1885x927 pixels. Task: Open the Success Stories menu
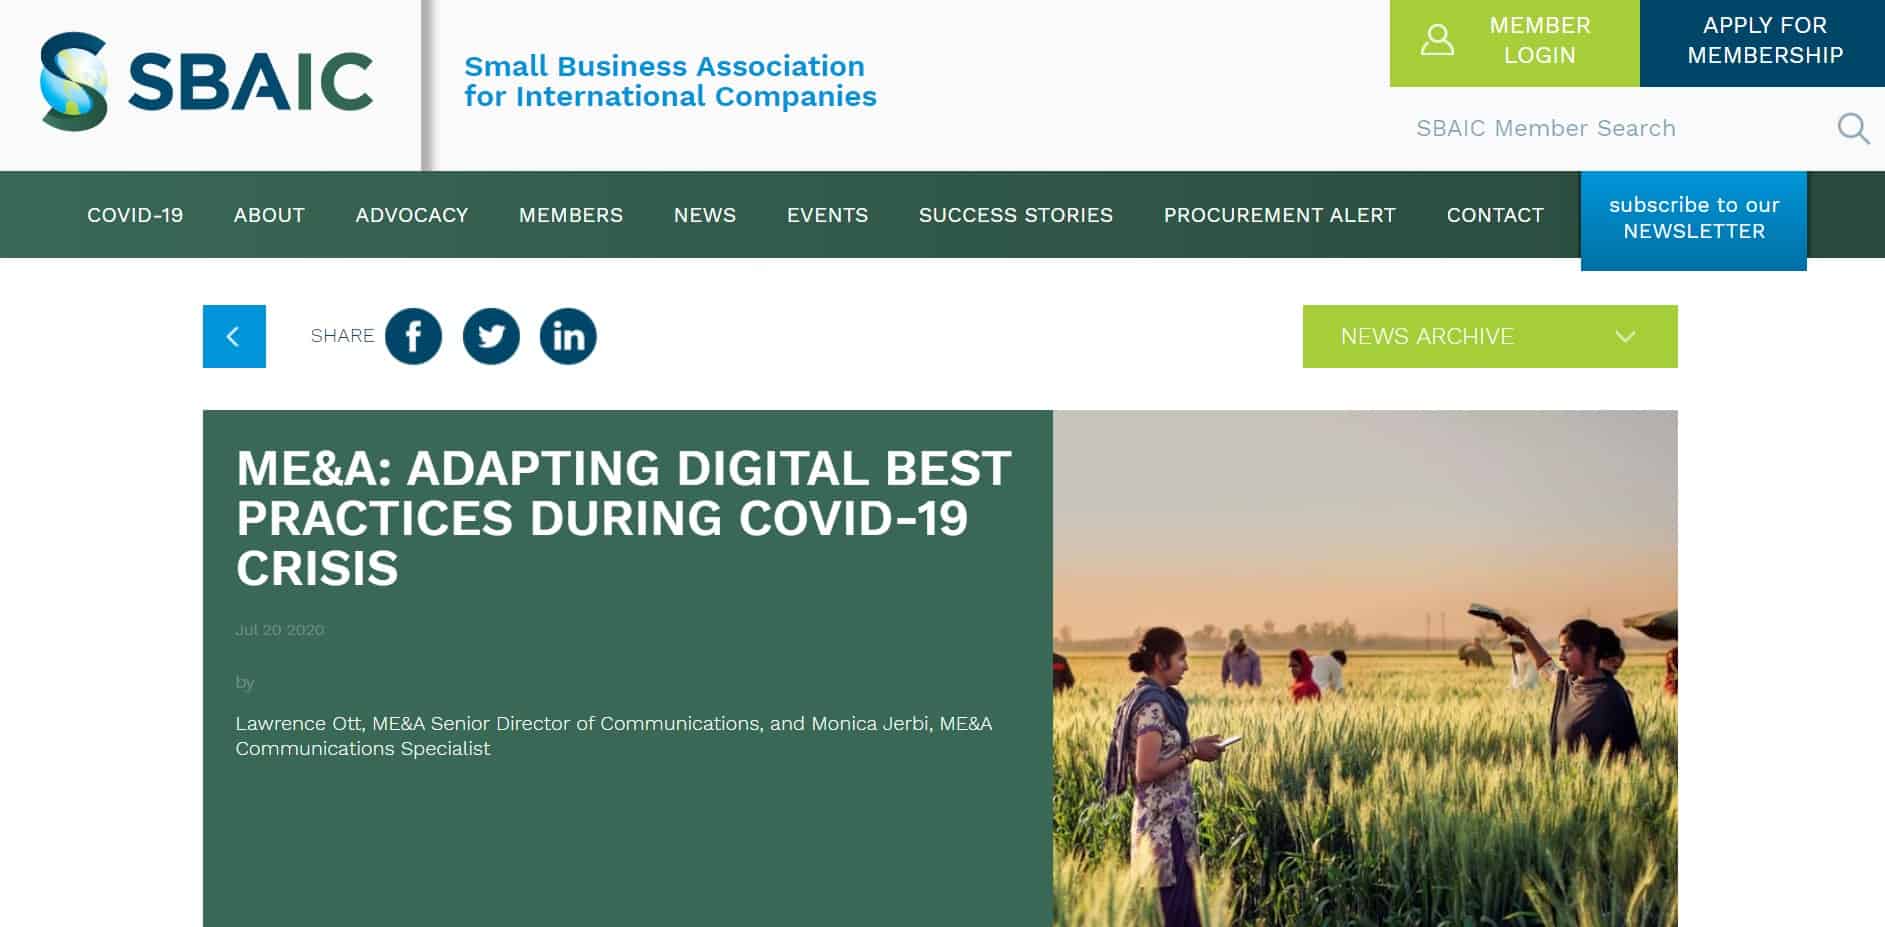1016,215
